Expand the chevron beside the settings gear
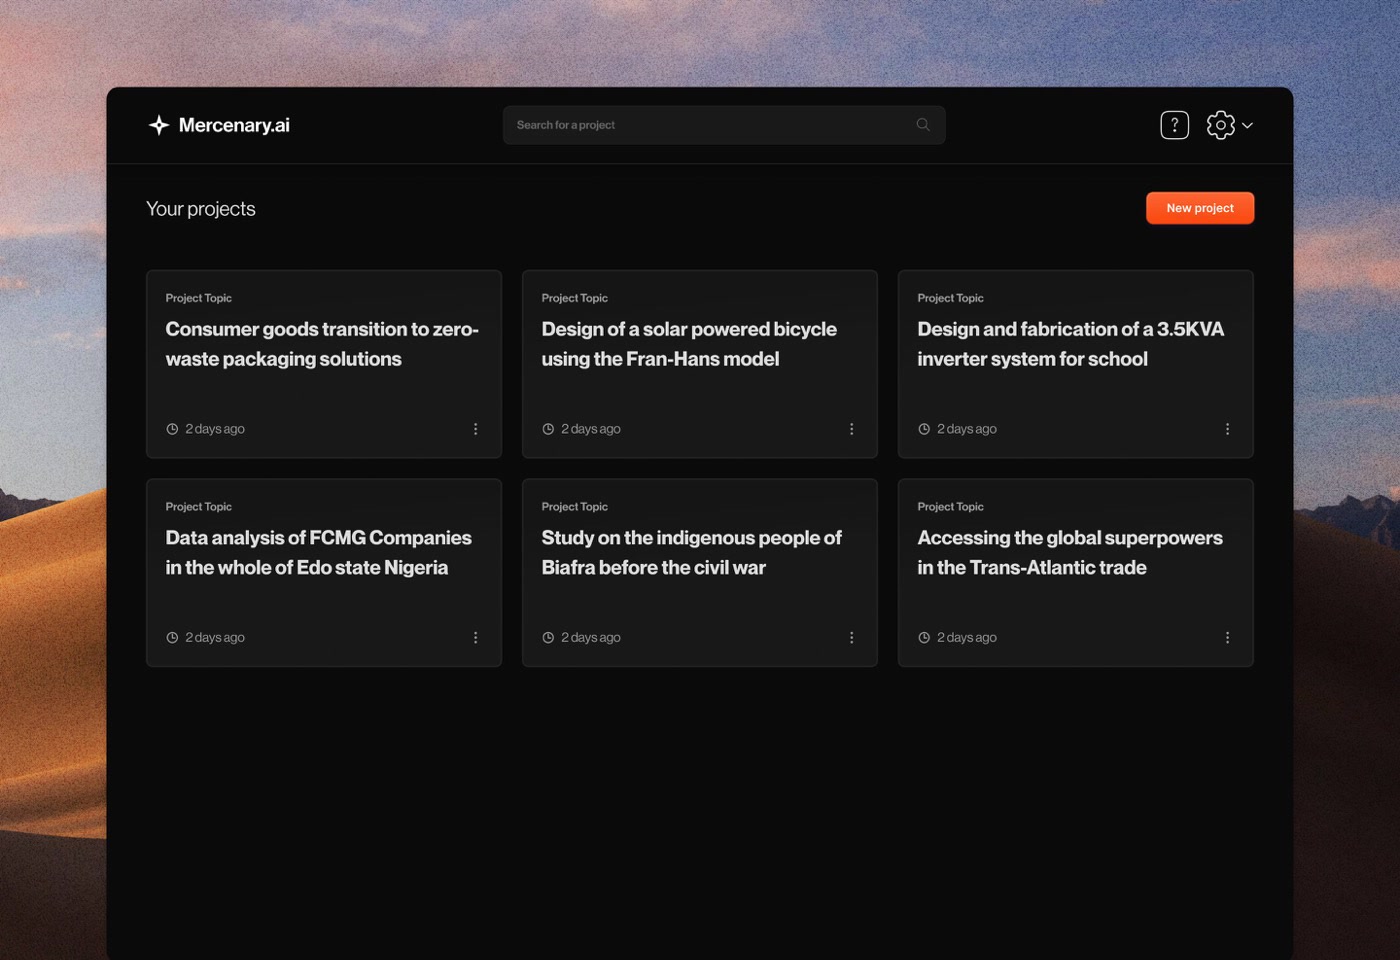 1247,126
